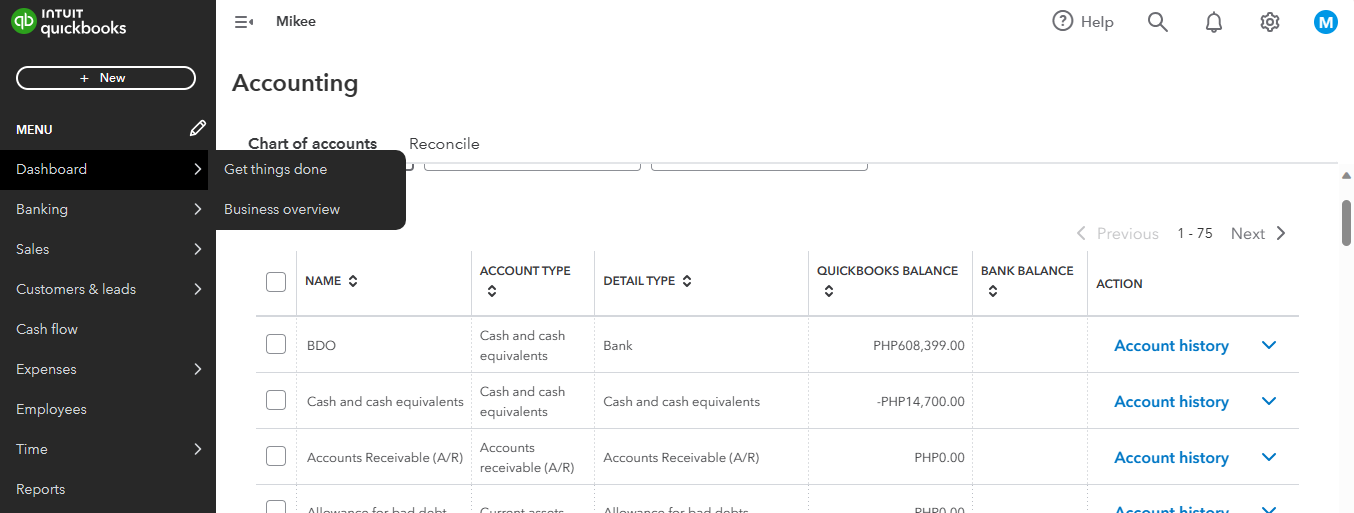Choose Business overview from the flyout
Screen dimensions: 1354x513
pos(282,209)
